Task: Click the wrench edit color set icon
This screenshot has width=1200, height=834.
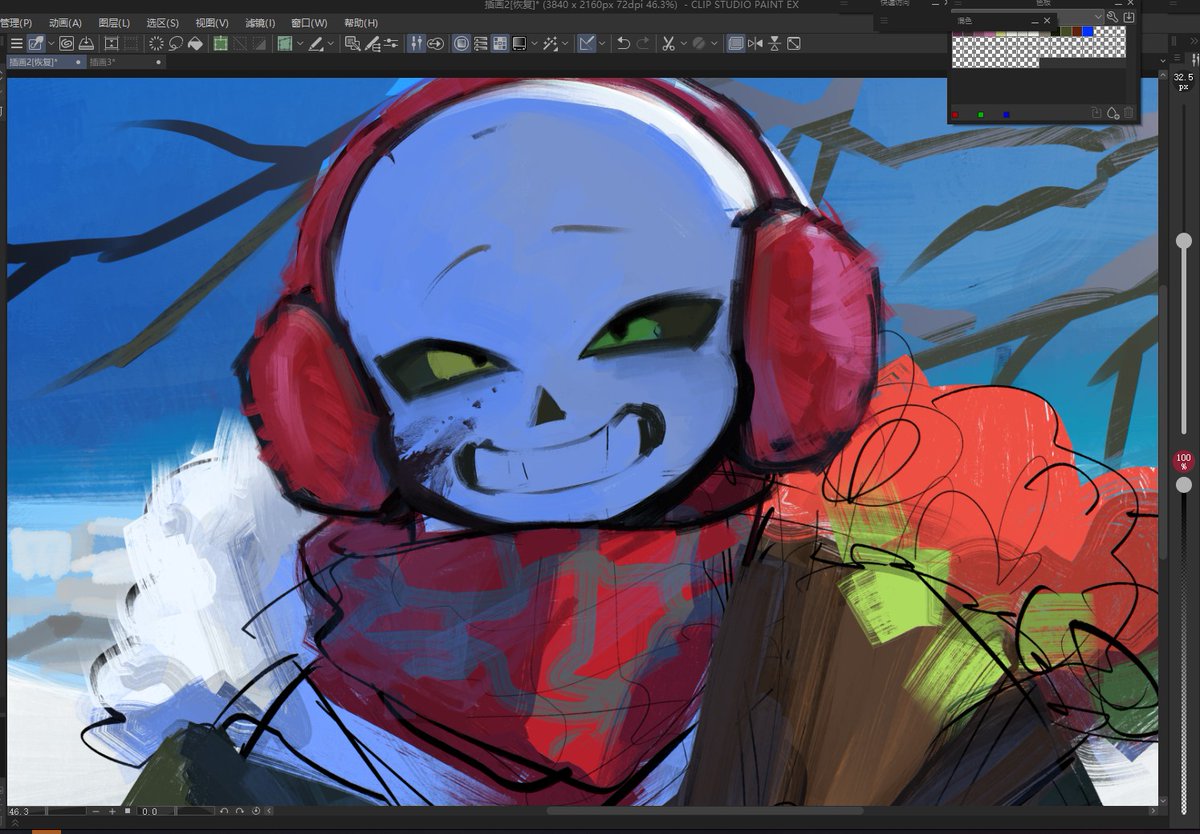Action: point(1112,17)
